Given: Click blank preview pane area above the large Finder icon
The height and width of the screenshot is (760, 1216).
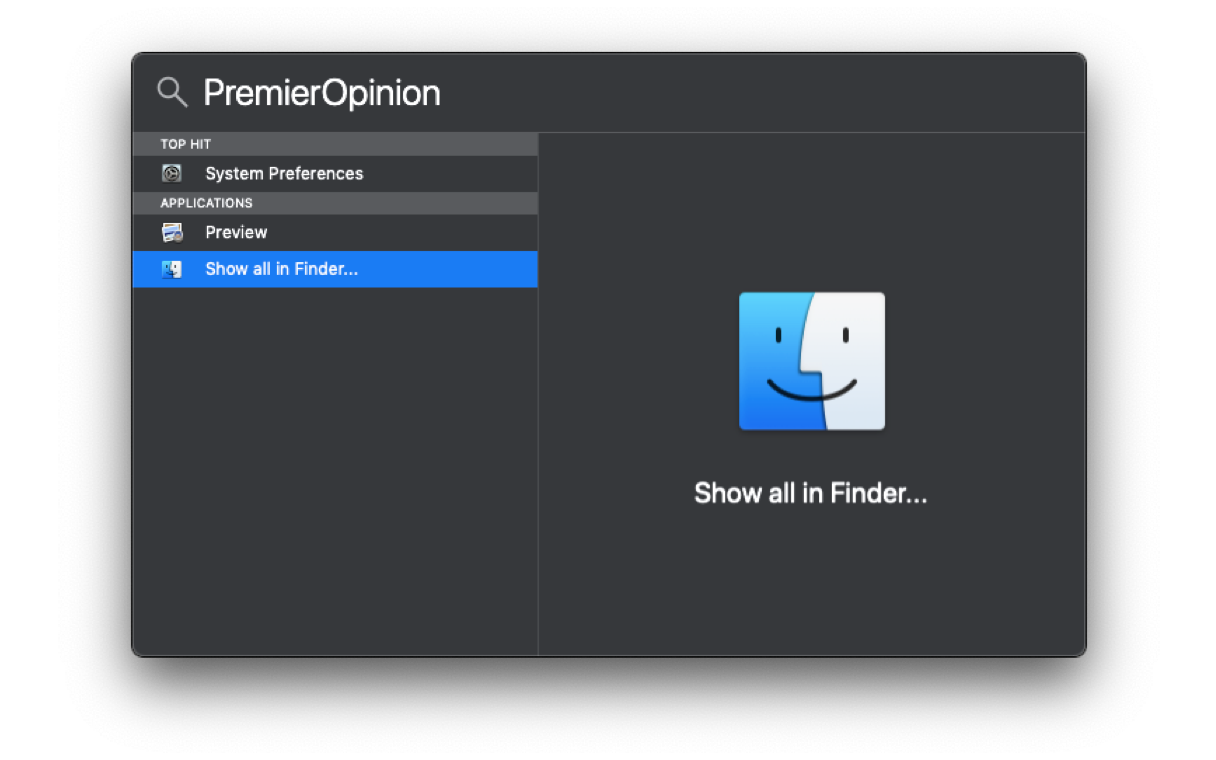Looking at the screenshot, I should pos(811,210).
